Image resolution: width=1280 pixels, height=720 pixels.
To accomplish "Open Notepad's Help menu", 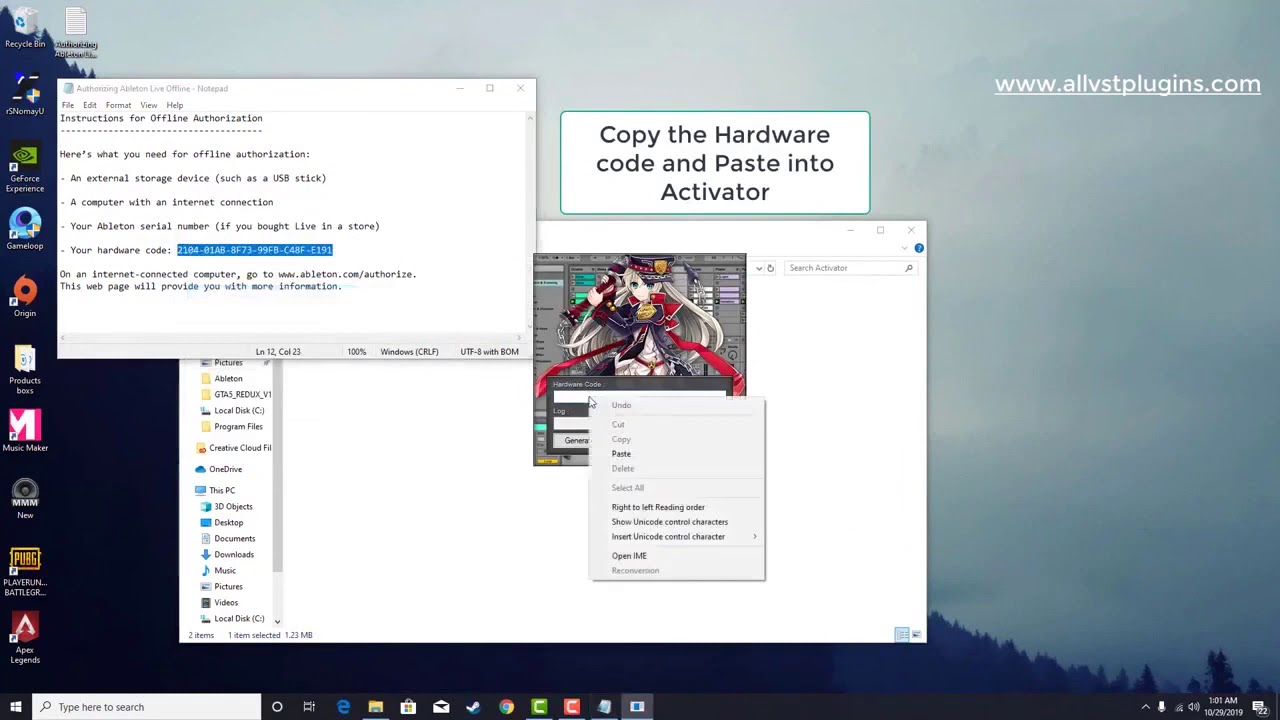I will tap(175, 105).
